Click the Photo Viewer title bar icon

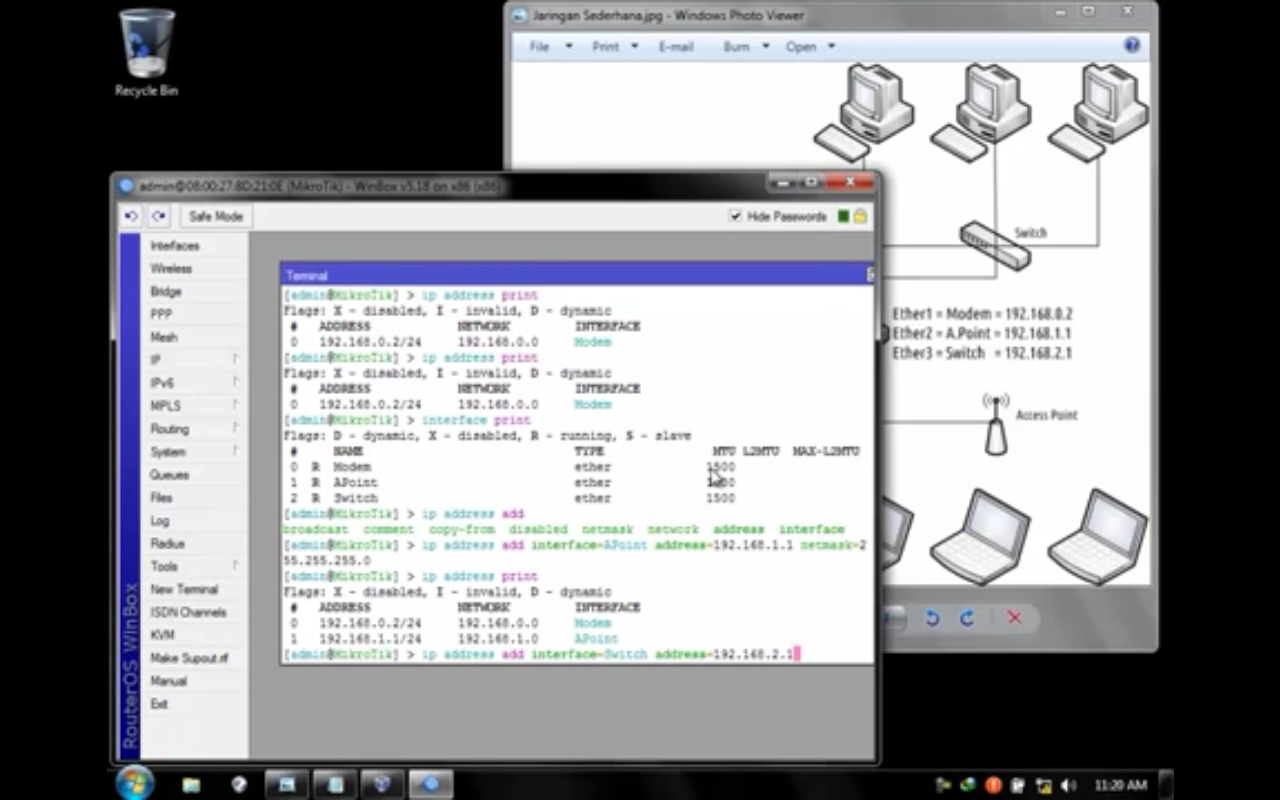[519, 15]
